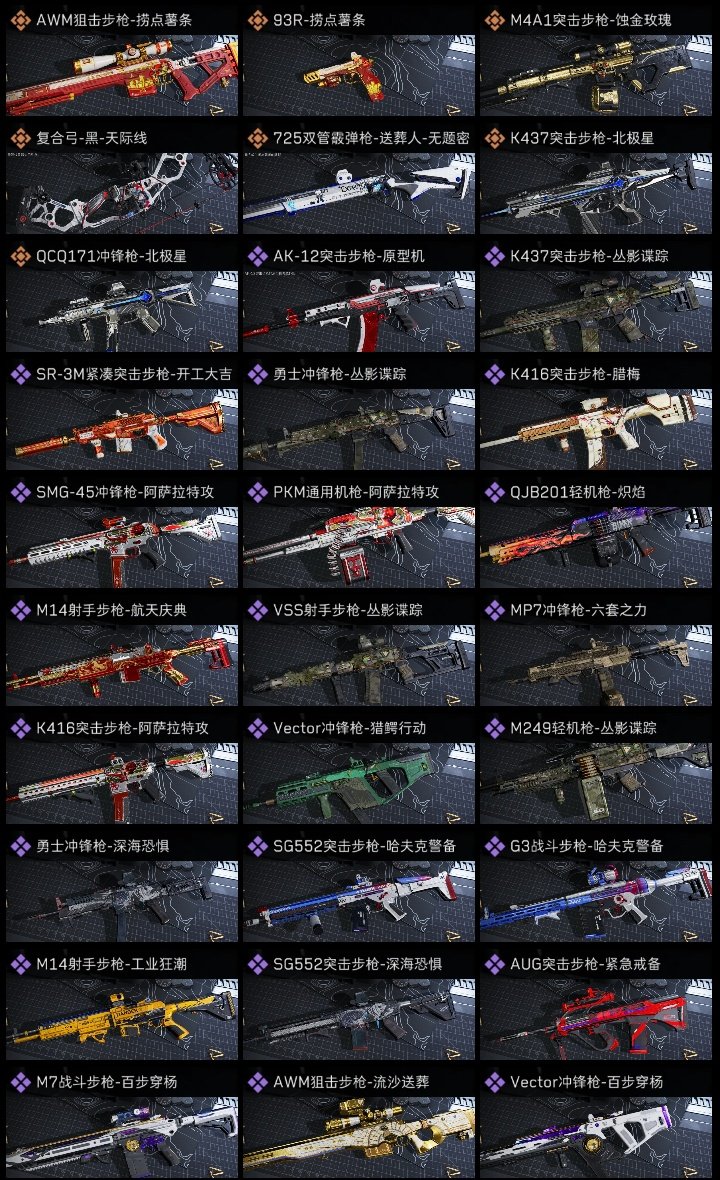The height and width of the screenshot is (1180, 720).
Task: Click orange rarity icon beside AWM狙击步枪-捞点薯条
Action: (20, 20)
